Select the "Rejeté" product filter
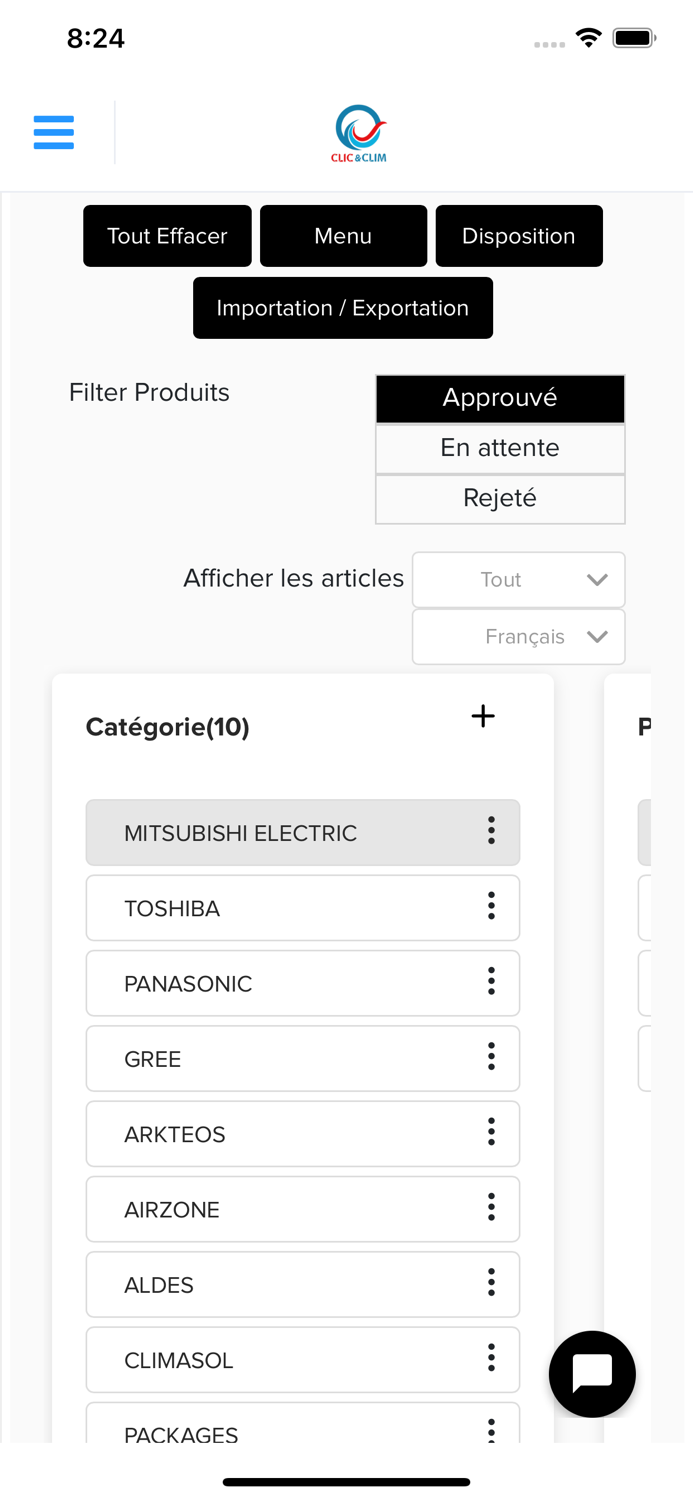This screenshot has height=1500, width=693. [x=500, y=498]
